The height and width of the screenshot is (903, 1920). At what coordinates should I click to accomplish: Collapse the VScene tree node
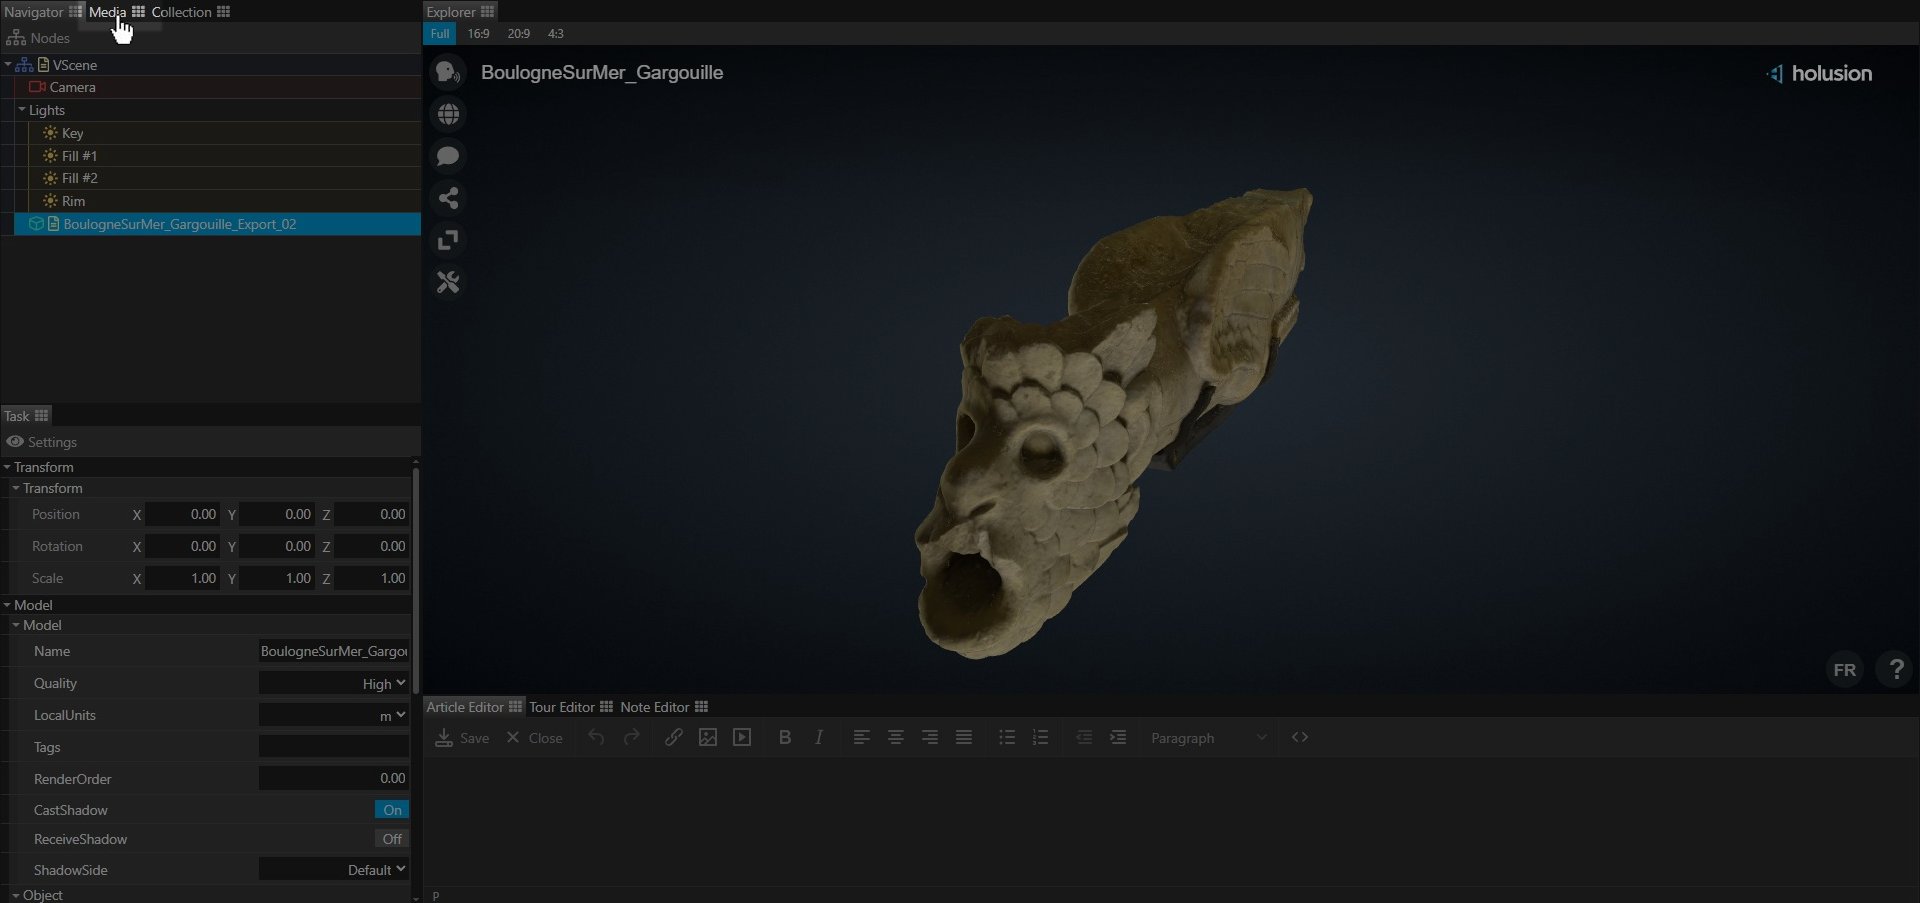pos(8,64)
